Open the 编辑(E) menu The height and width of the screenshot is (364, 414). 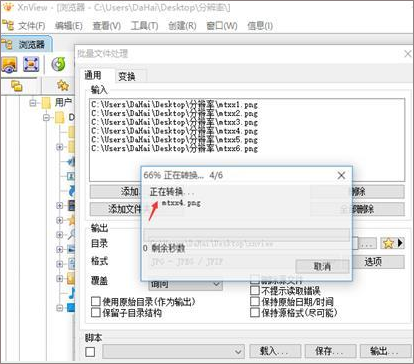point(69,26)
